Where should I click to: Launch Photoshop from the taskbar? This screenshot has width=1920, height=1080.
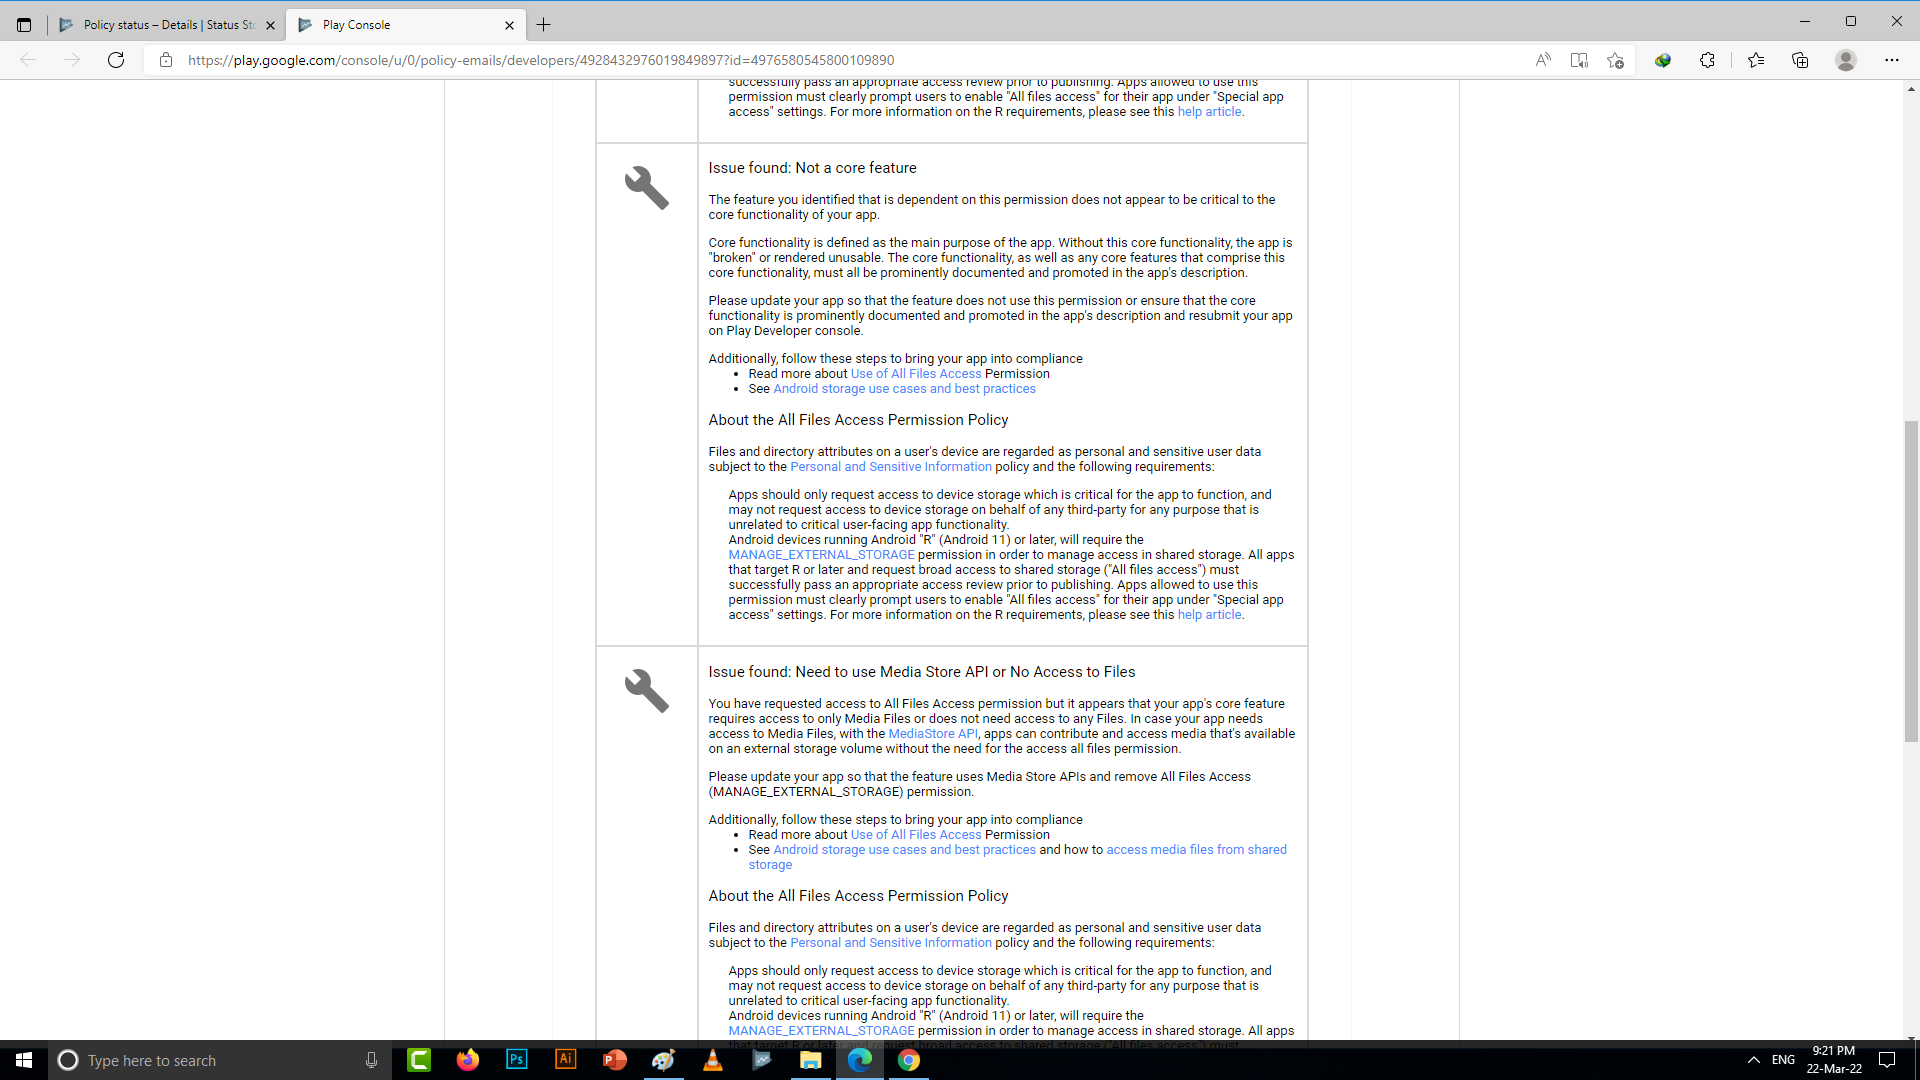point(516,1060)
